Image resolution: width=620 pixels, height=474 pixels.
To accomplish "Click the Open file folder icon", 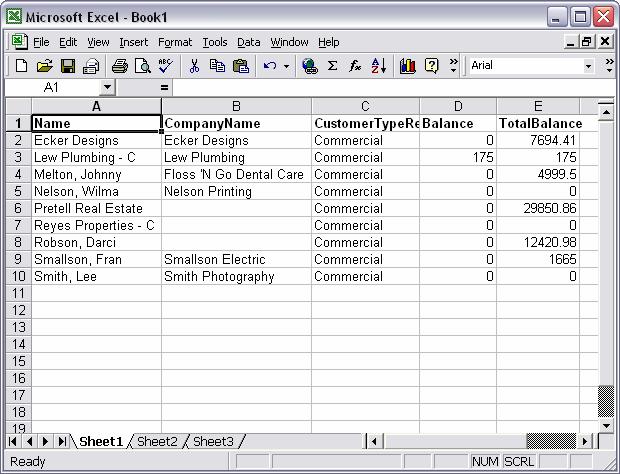I will point(44,66).
